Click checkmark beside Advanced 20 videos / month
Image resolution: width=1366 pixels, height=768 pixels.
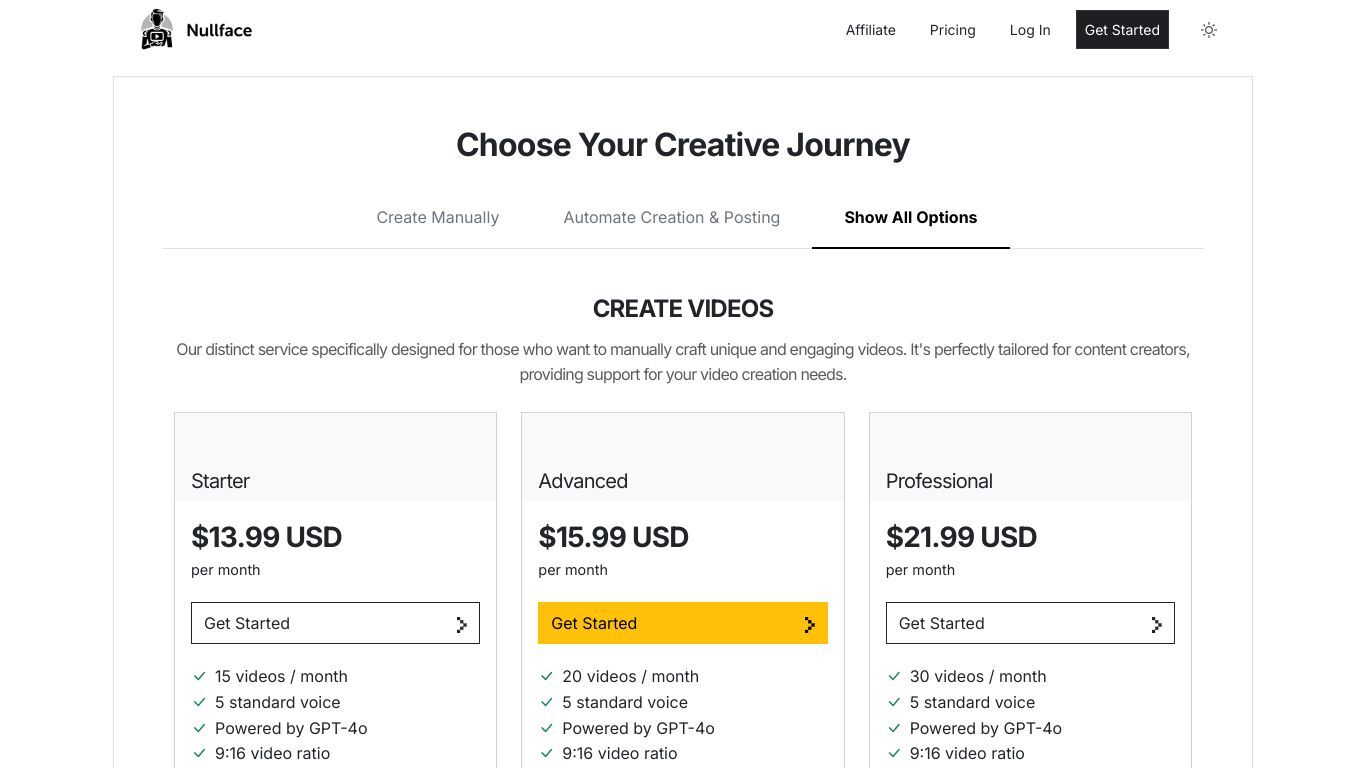tap(547, 677)
